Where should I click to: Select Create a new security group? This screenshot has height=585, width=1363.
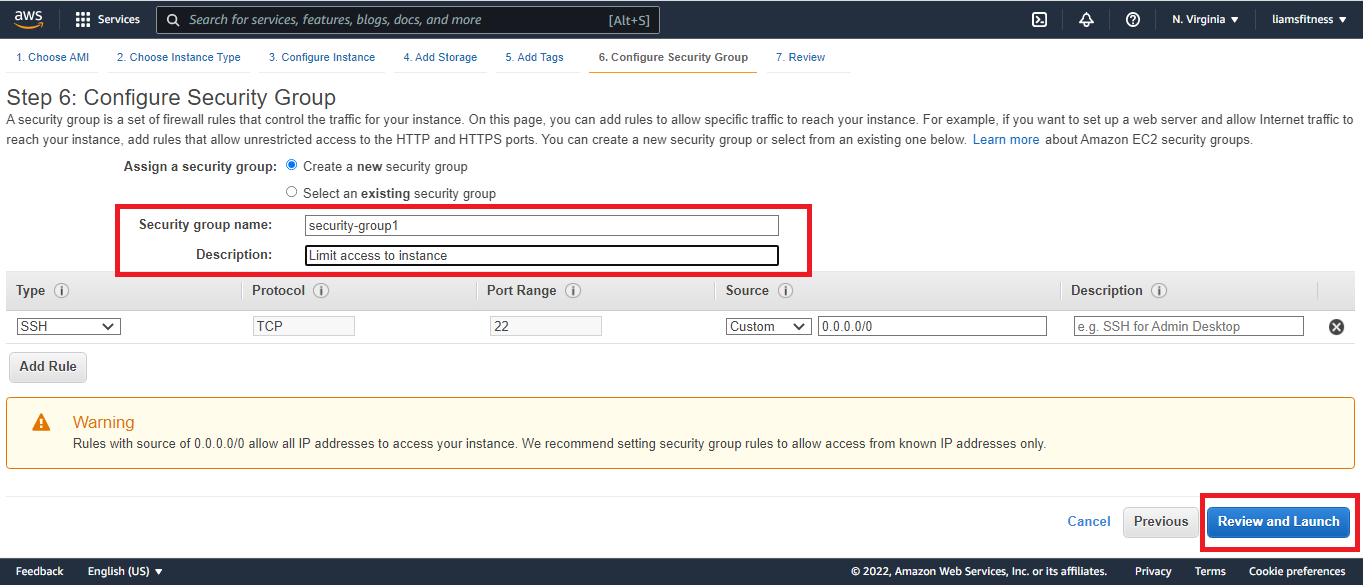292,166
